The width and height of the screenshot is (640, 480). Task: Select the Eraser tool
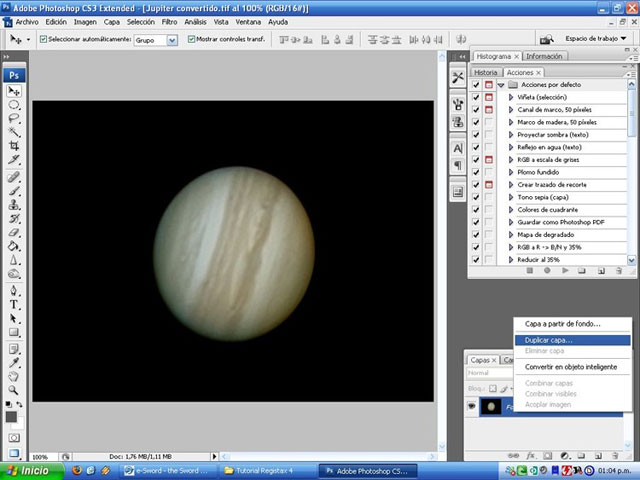tap(14, 232)
